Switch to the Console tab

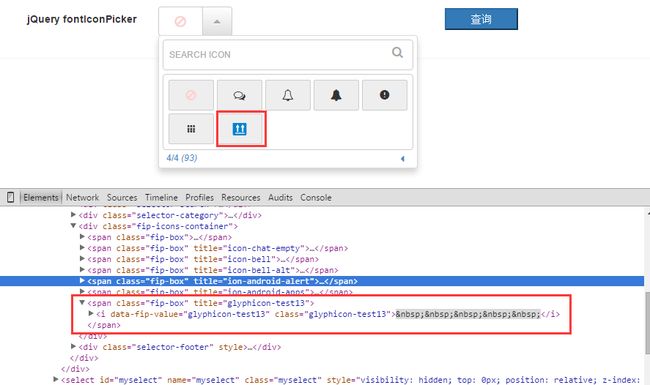point(316,198)
